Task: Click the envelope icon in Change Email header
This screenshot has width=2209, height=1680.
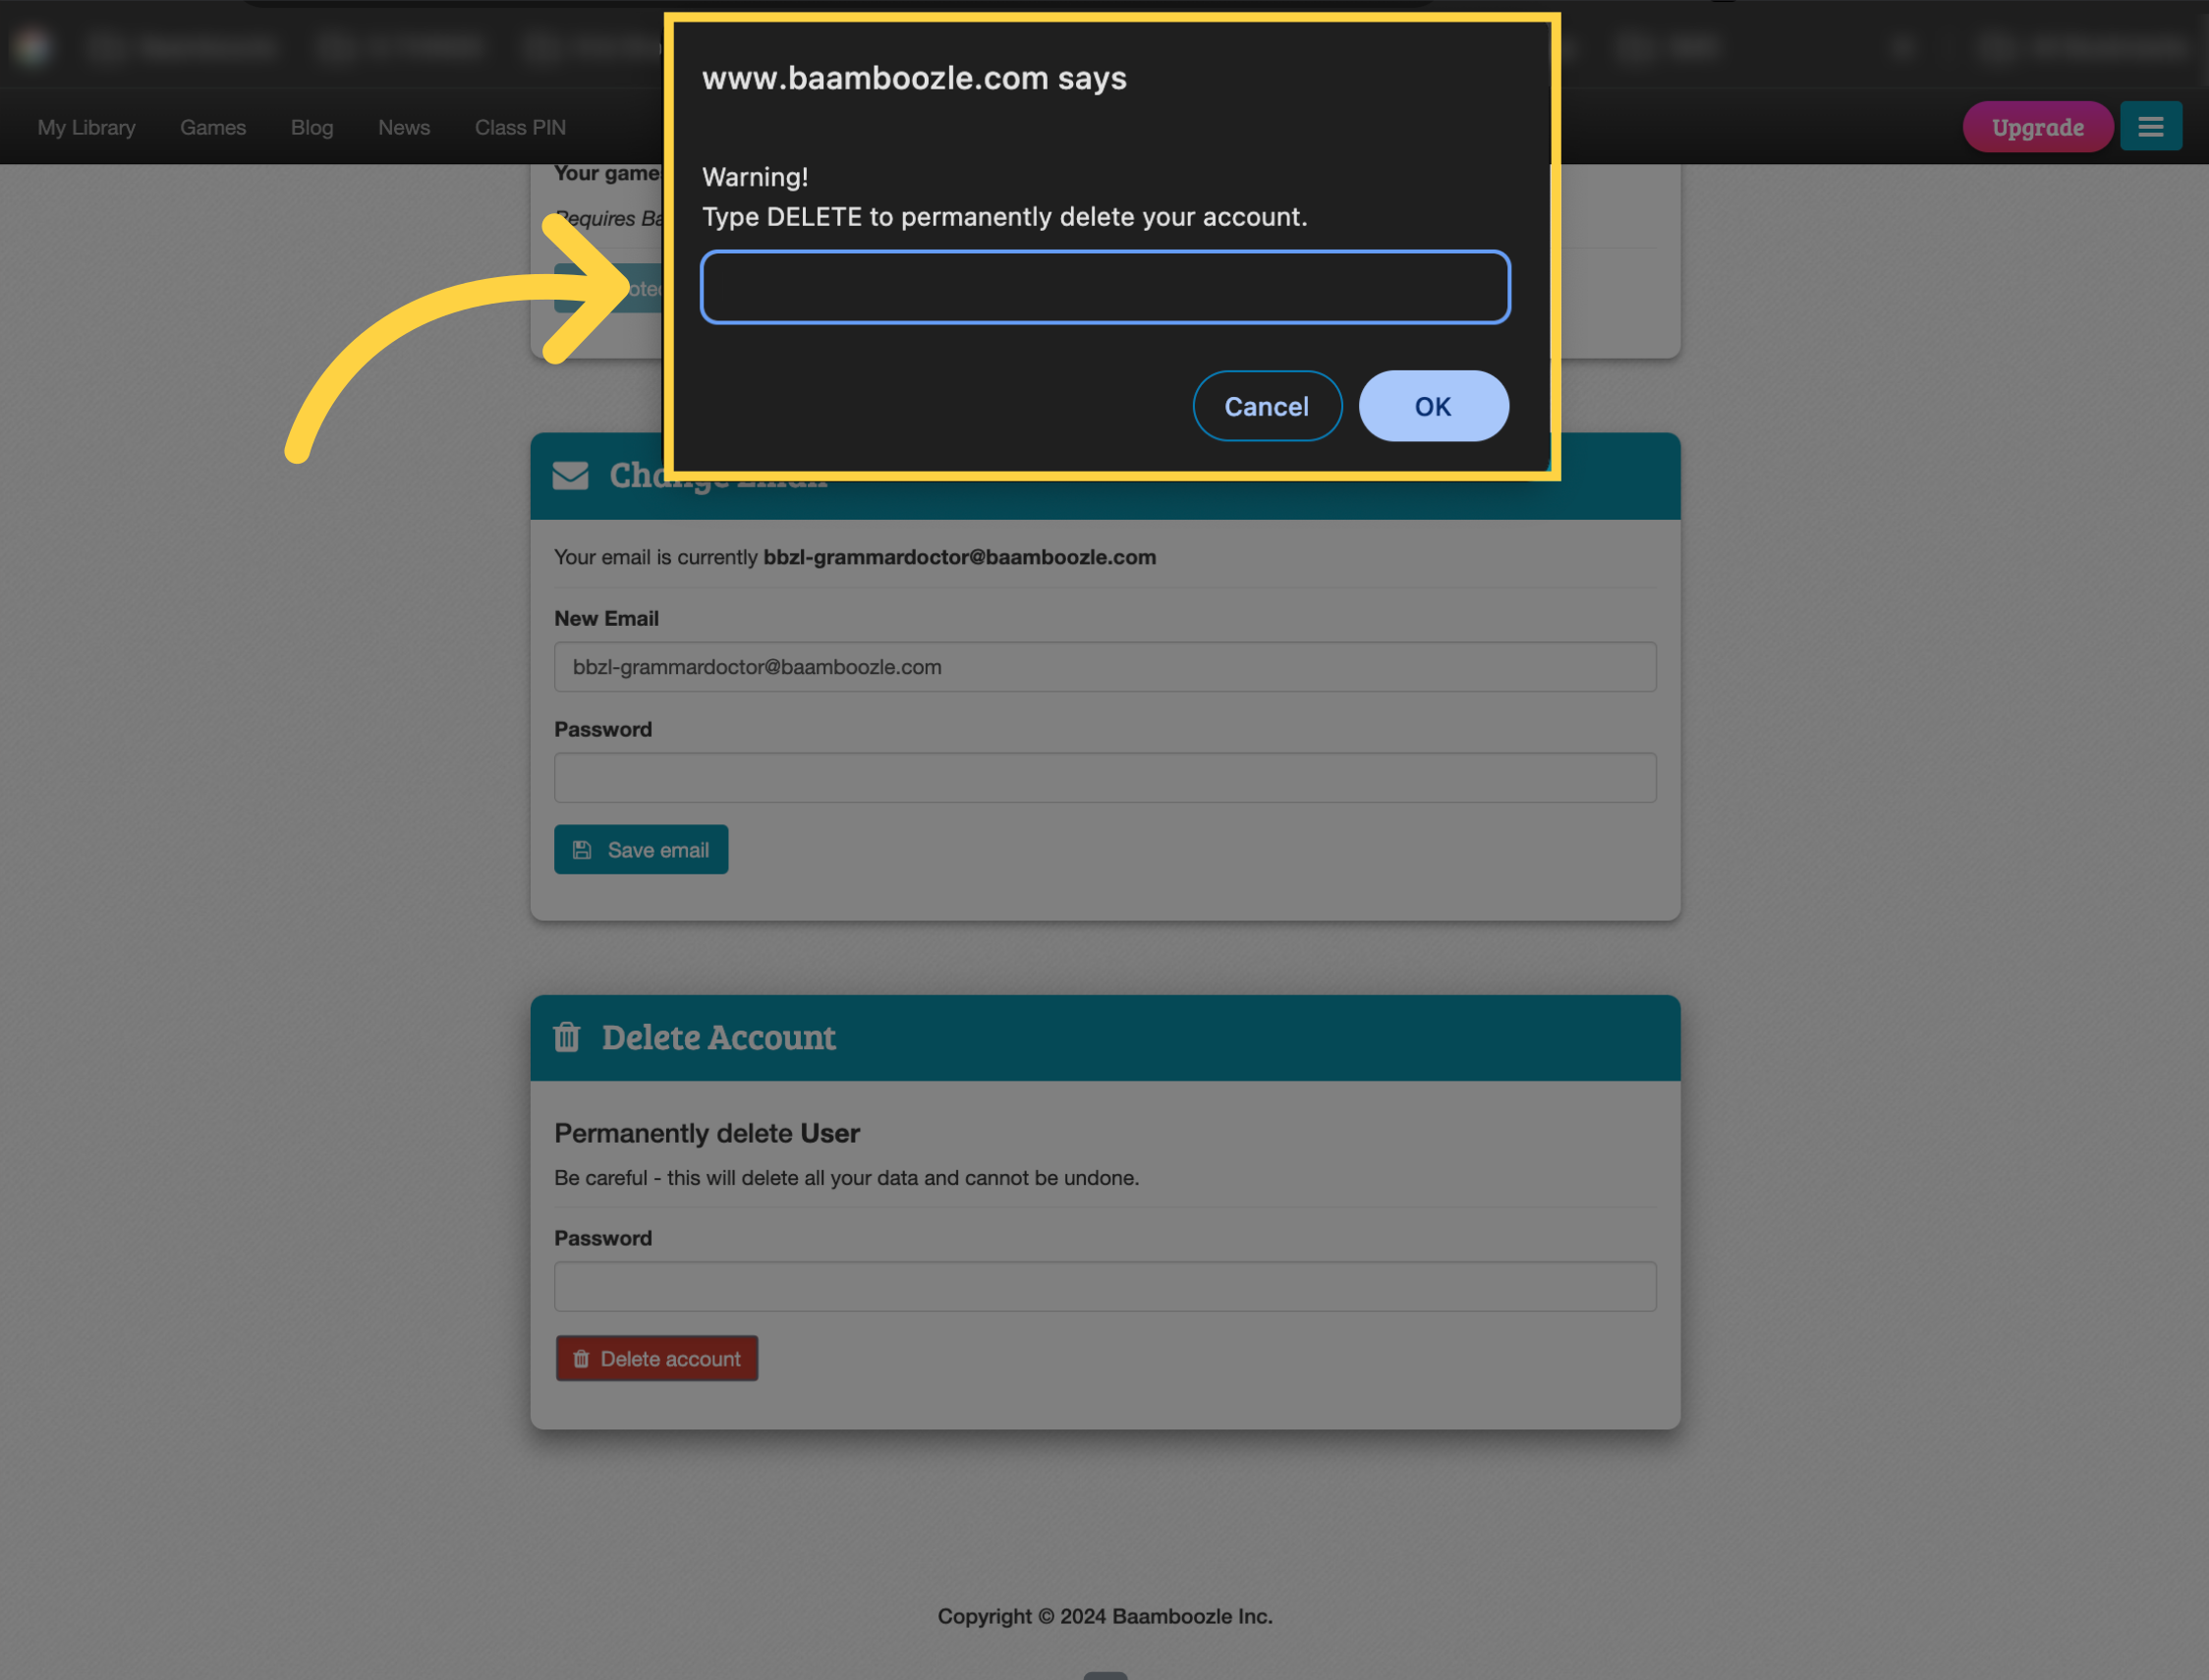Action: tap(570, 476)
